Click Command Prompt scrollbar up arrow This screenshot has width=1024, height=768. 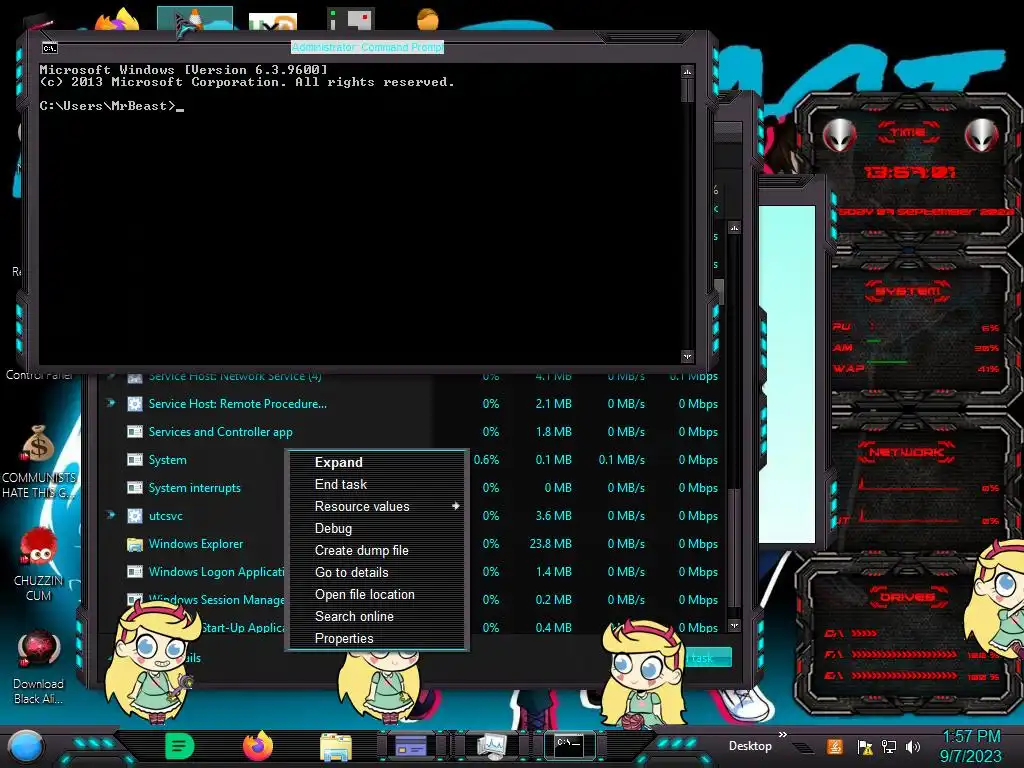coord(687,71)
